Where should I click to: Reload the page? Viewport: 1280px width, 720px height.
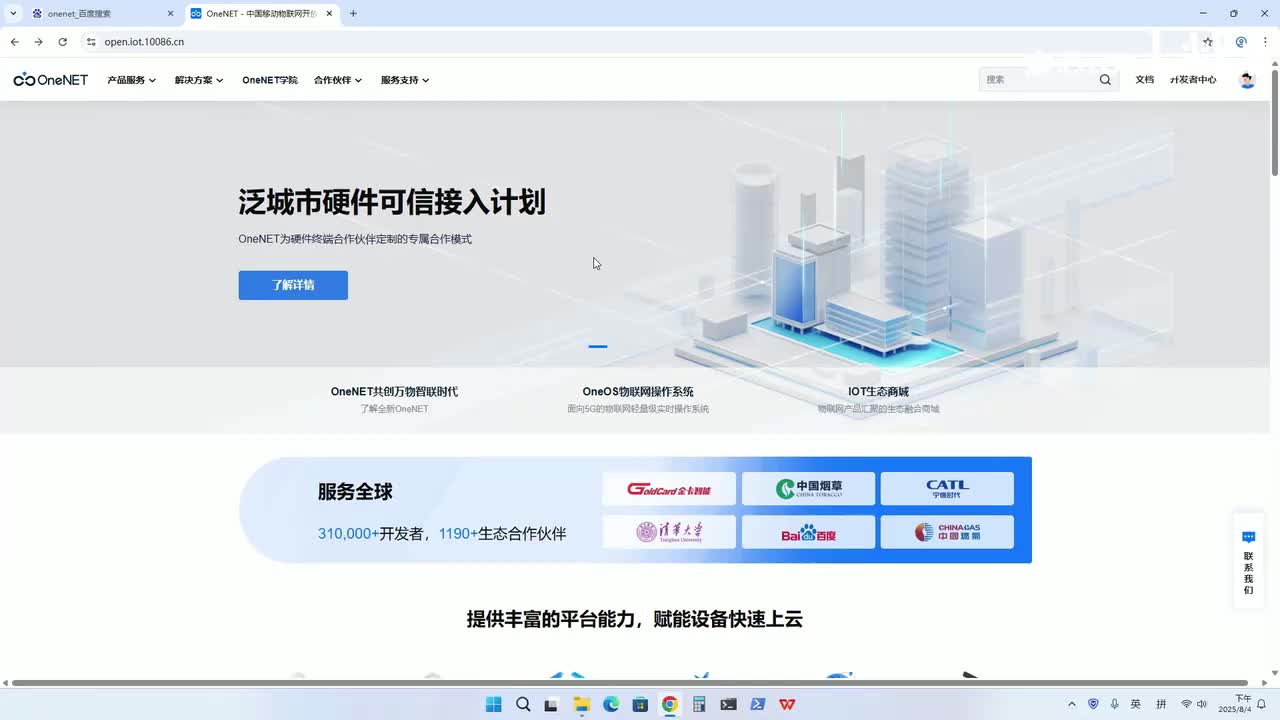point(62,42)
